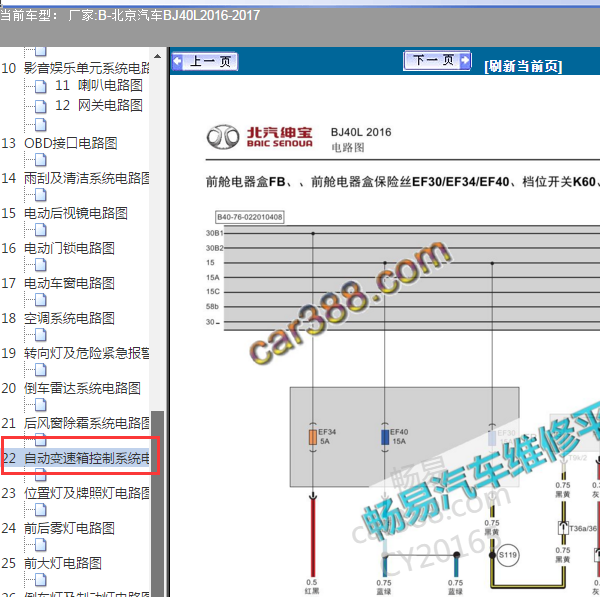Click the tree panel scroll-up arrow
This screenshot has width=600, height=597.
pos(157,56)
